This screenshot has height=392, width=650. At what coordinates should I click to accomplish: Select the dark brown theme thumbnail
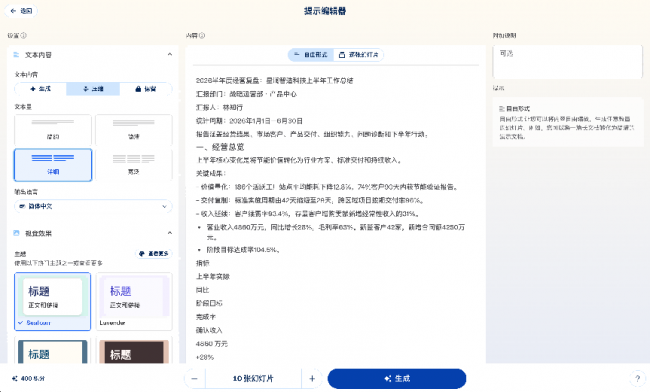point(134,351)
